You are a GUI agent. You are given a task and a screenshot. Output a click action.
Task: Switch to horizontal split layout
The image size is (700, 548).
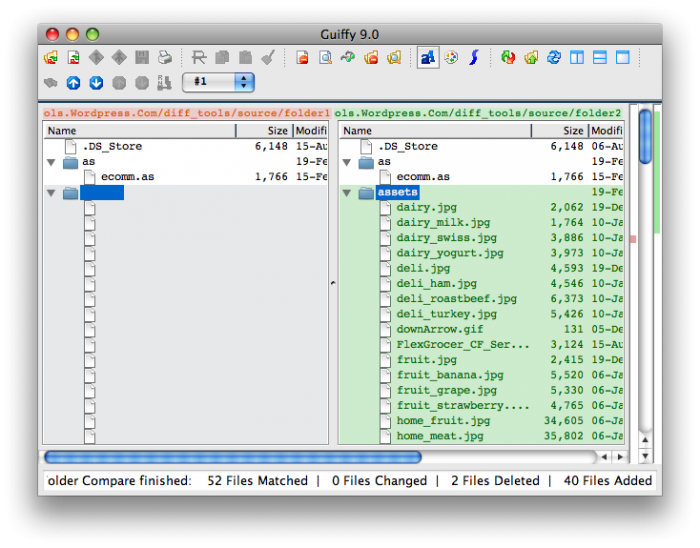point(600,58)
